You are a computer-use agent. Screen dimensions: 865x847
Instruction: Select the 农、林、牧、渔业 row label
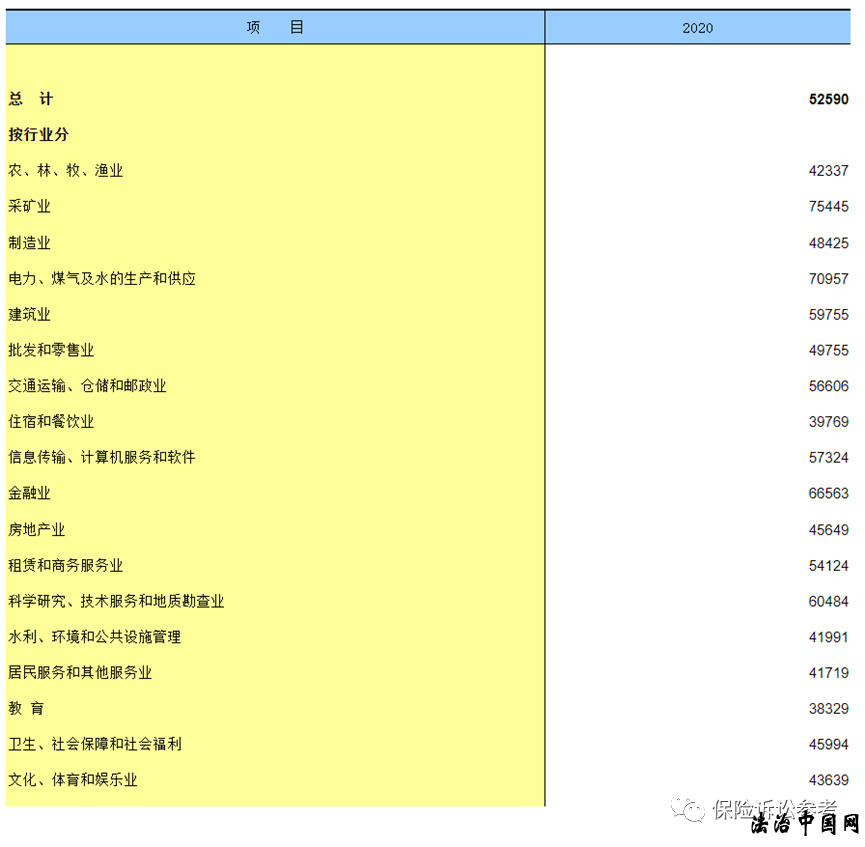[x=66, y=171]
